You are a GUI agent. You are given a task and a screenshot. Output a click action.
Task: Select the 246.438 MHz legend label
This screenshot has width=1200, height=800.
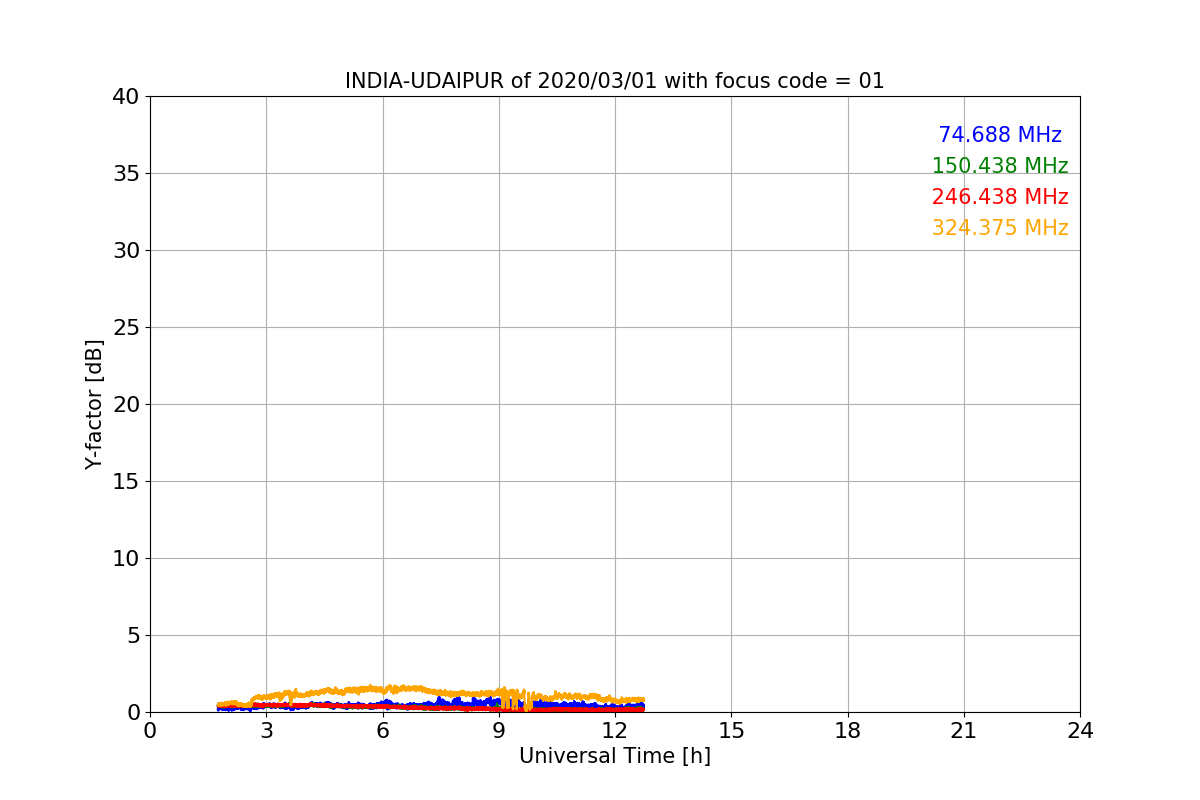[x=1000, y=197]
